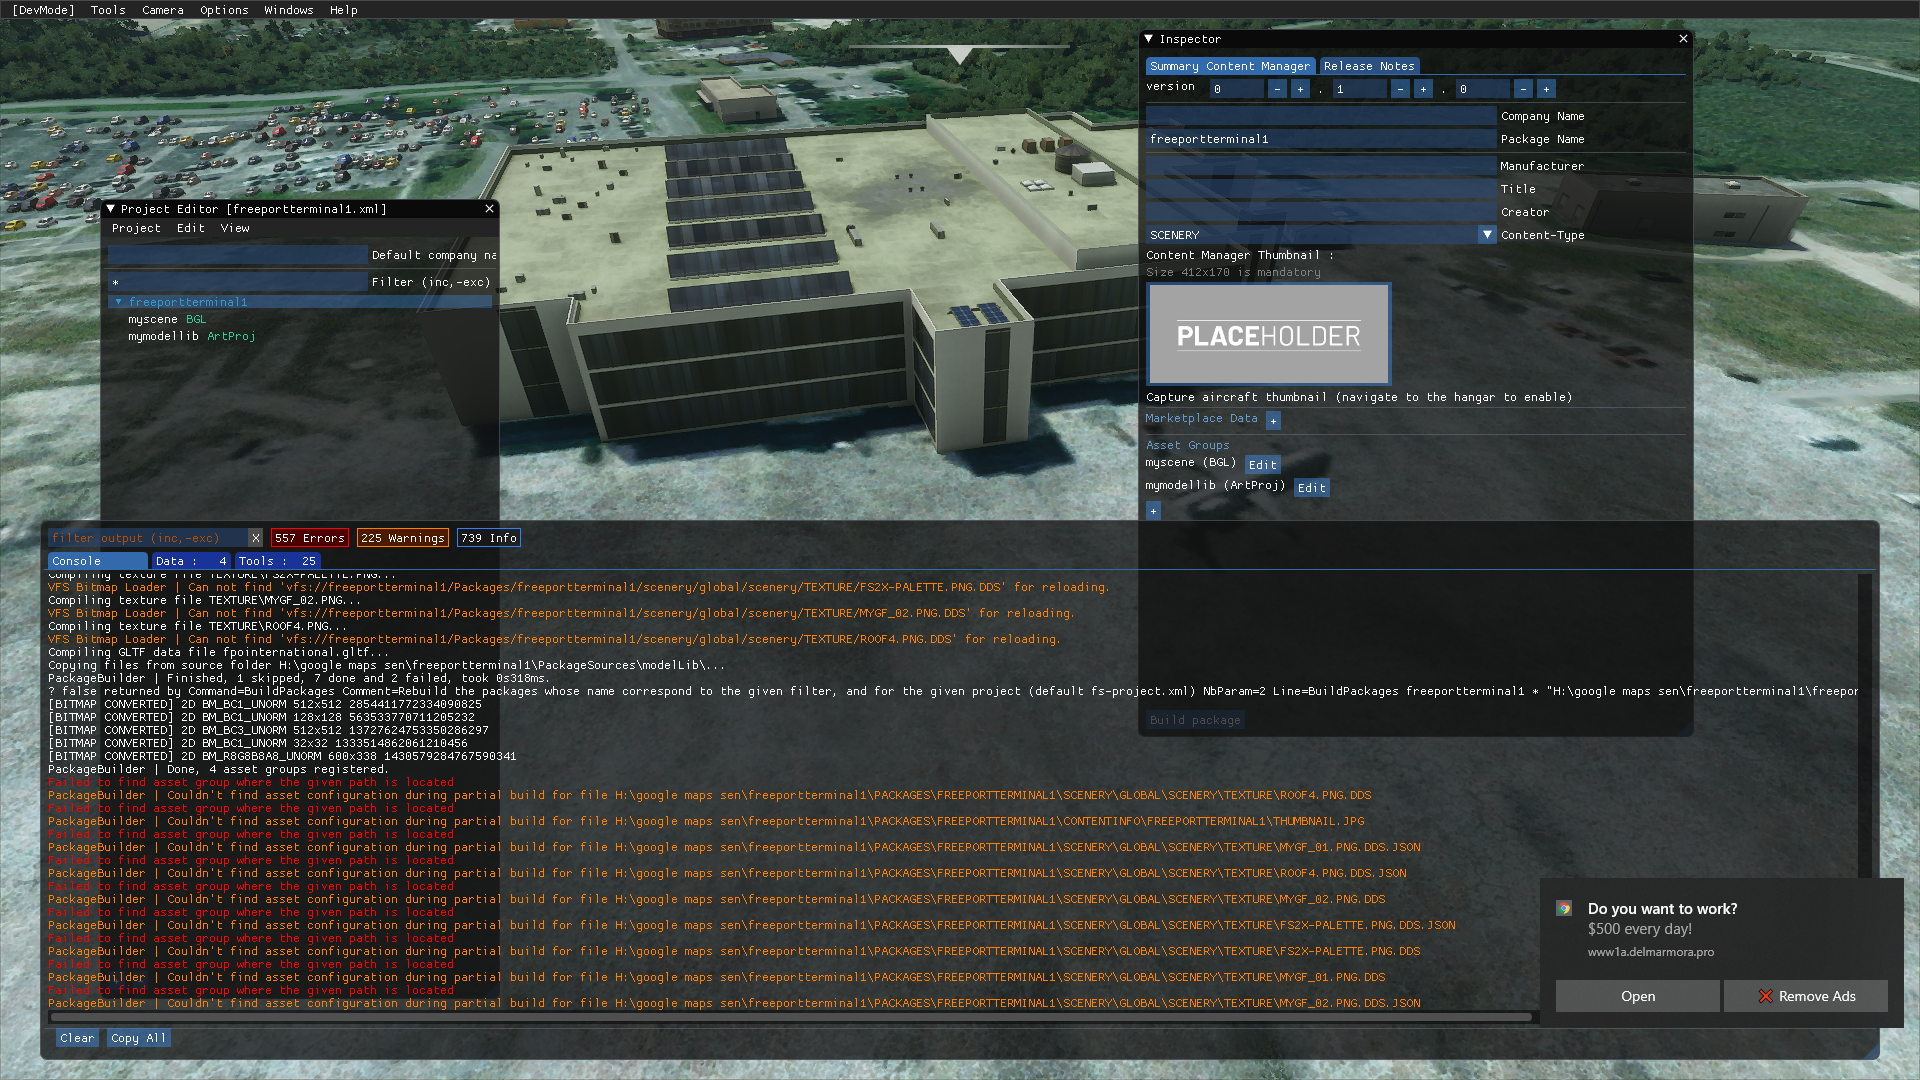Clear the console filter with X icon
Image resolution: width=1920 pixels, height=1080 pixels.
pyautogui.click(x=255, y=538)
